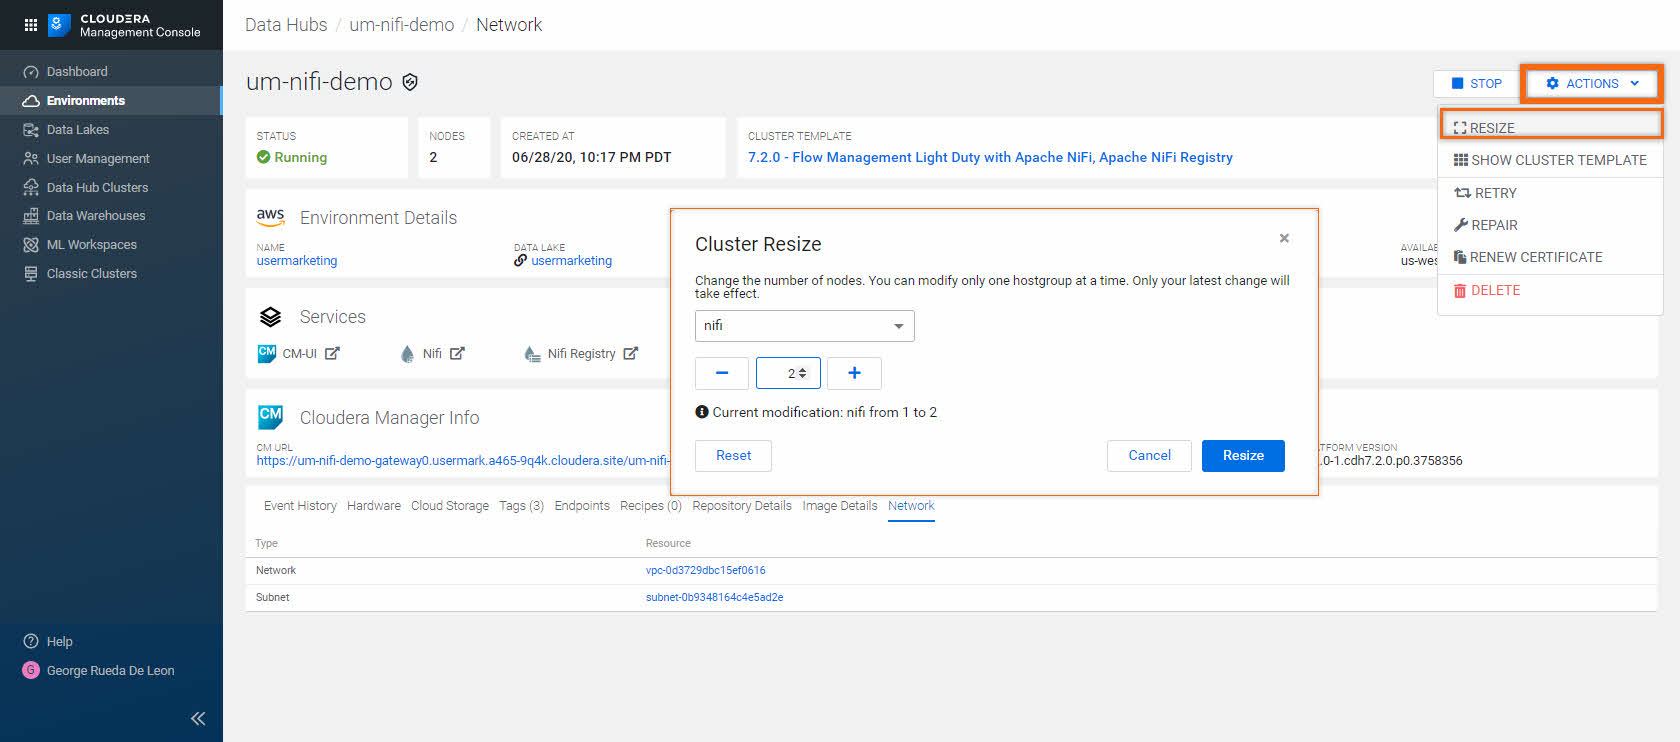Viewport: 1680px width, 742px height.
Task: Choose RESIZE from the Actions menu
Action: 1551,127
